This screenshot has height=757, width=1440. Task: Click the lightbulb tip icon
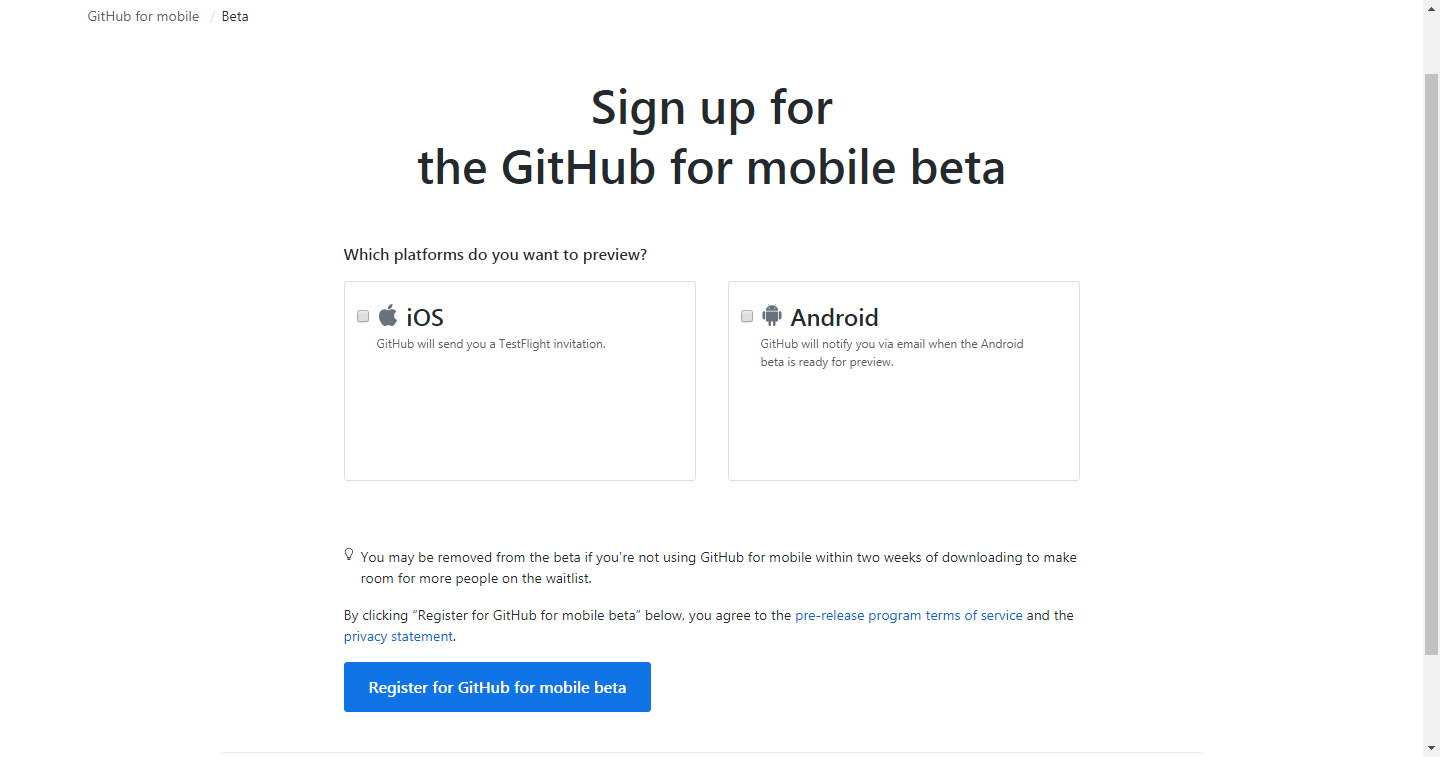(349, 554)
